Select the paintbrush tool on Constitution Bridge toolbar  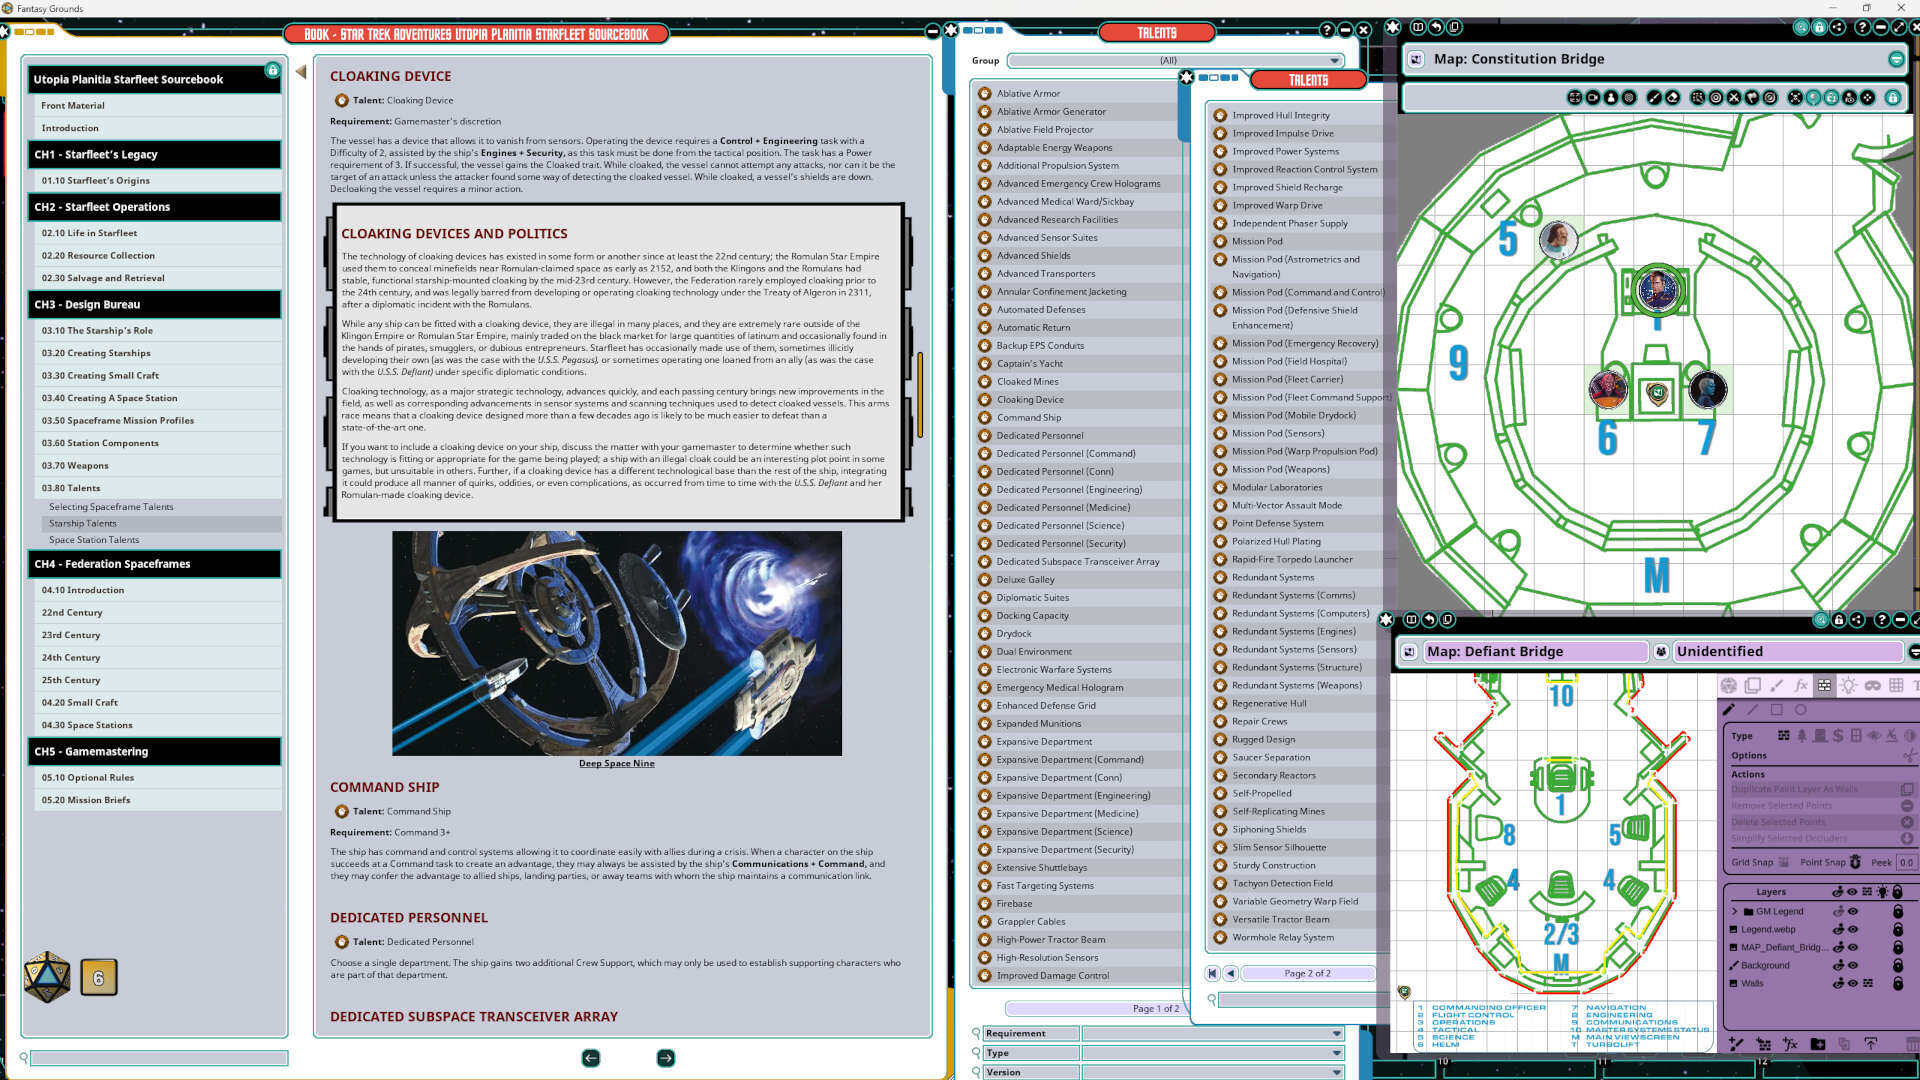1655,98
